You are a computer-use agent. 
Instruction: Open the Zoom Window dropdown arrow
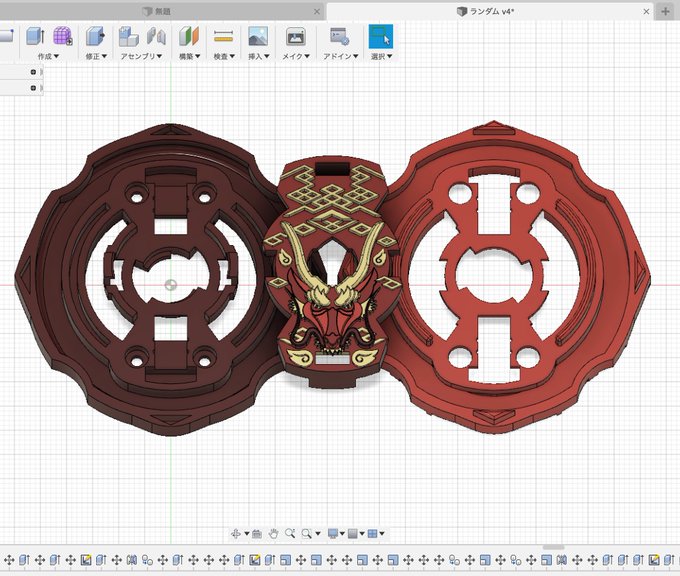point(318,533)
